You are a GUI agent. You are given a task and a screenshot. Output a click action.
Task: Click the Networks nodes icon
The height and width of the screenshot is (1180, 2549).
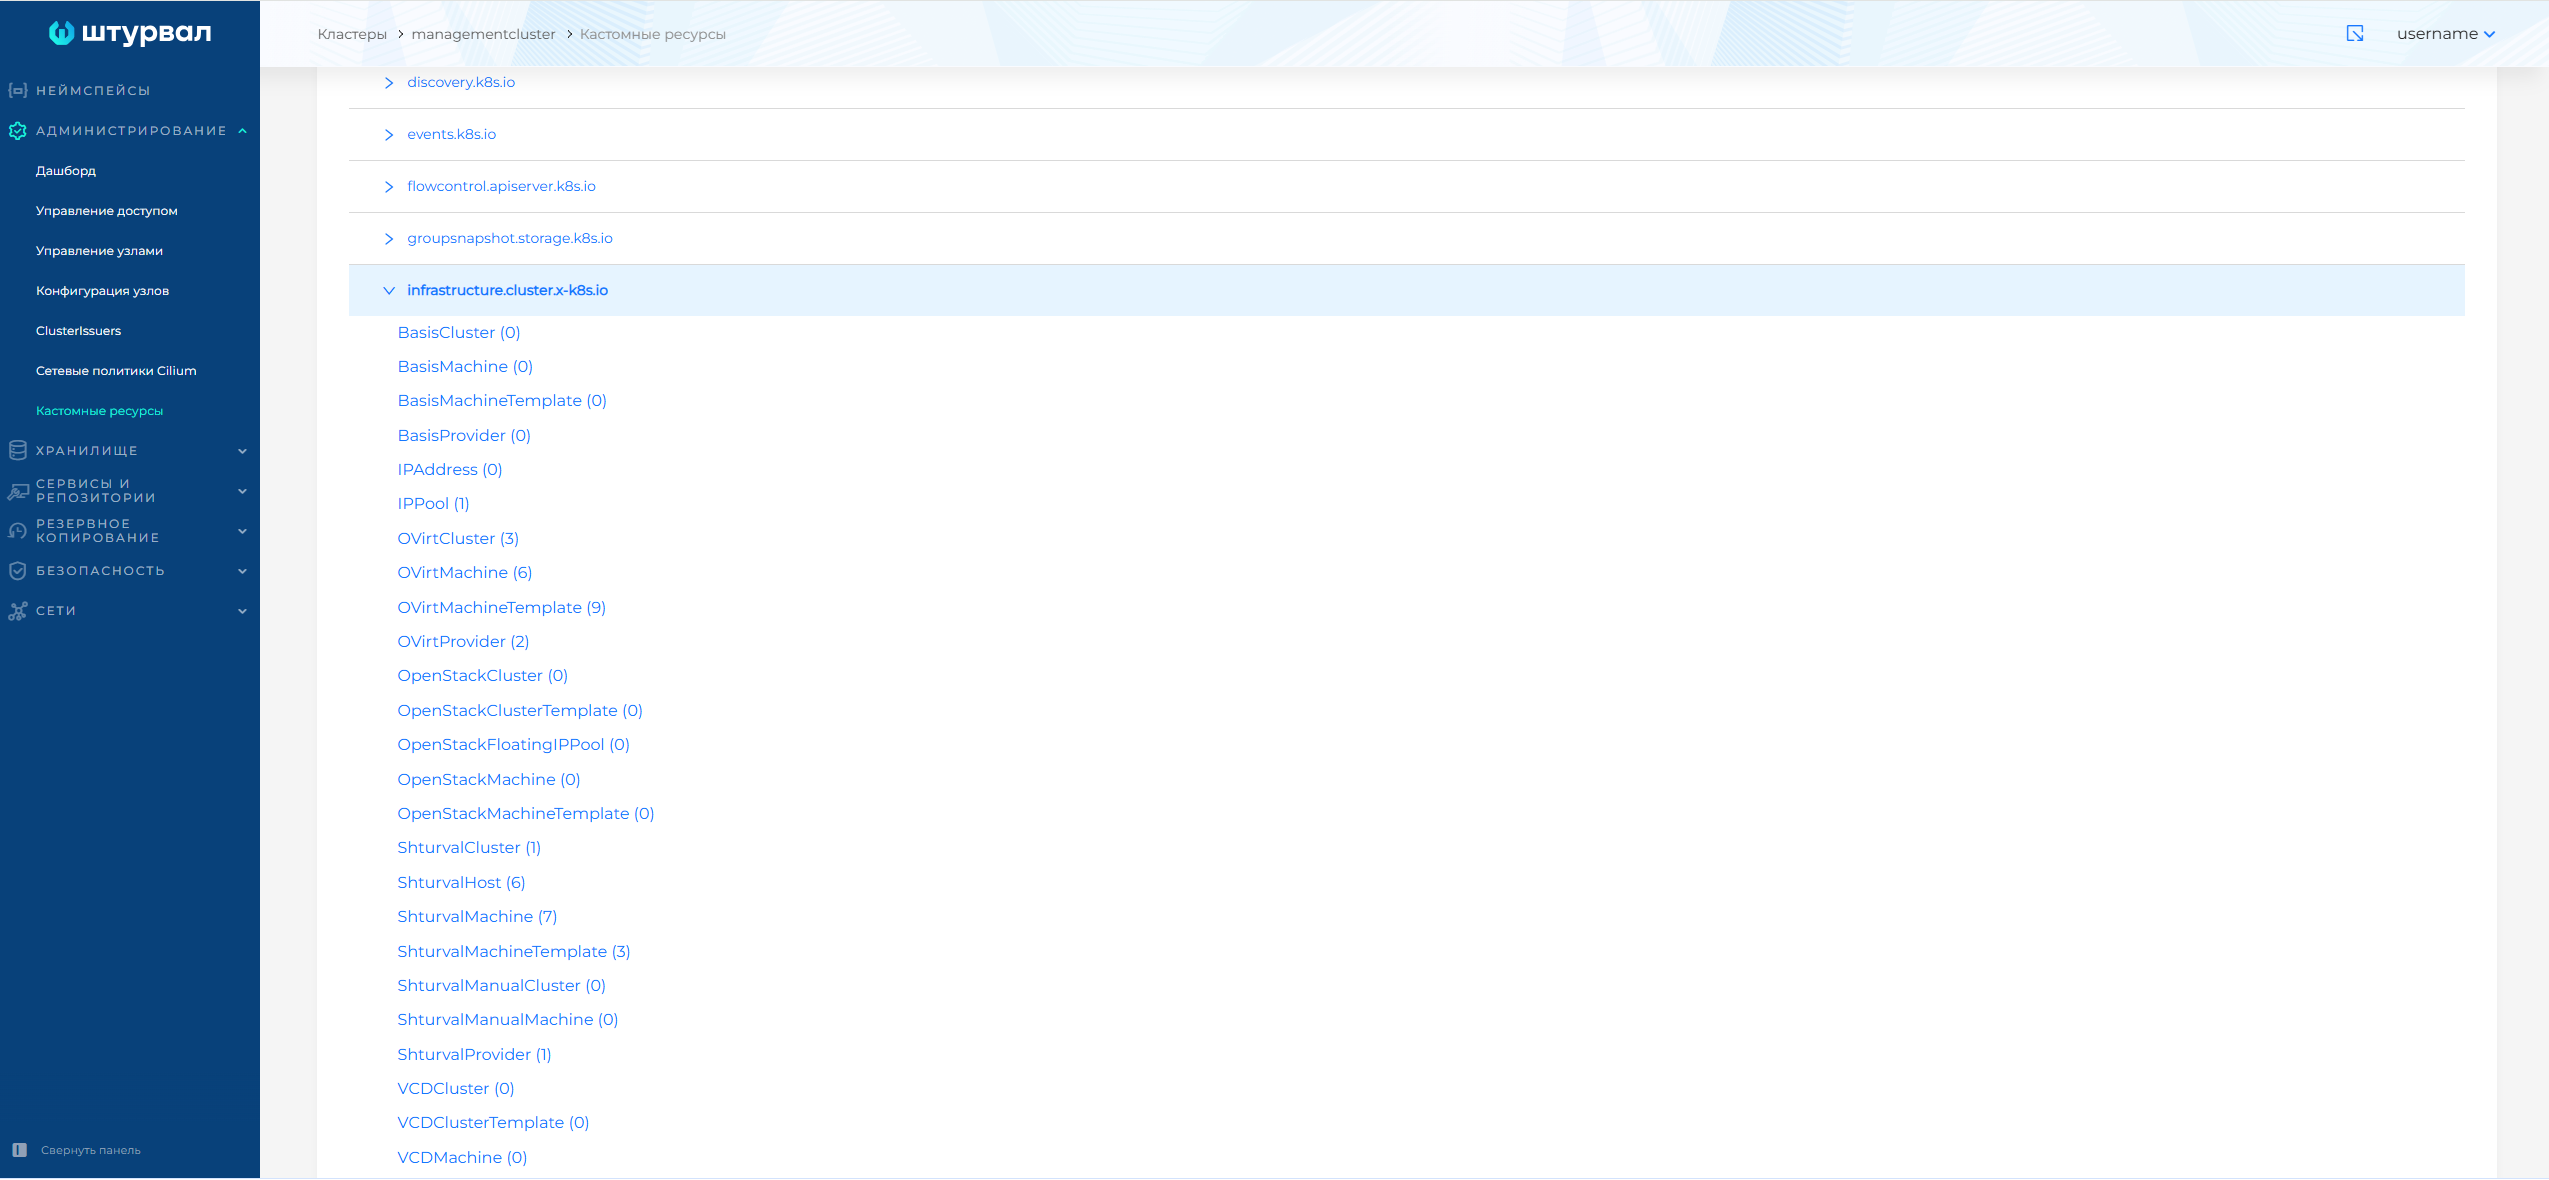(x=17, y=611)
